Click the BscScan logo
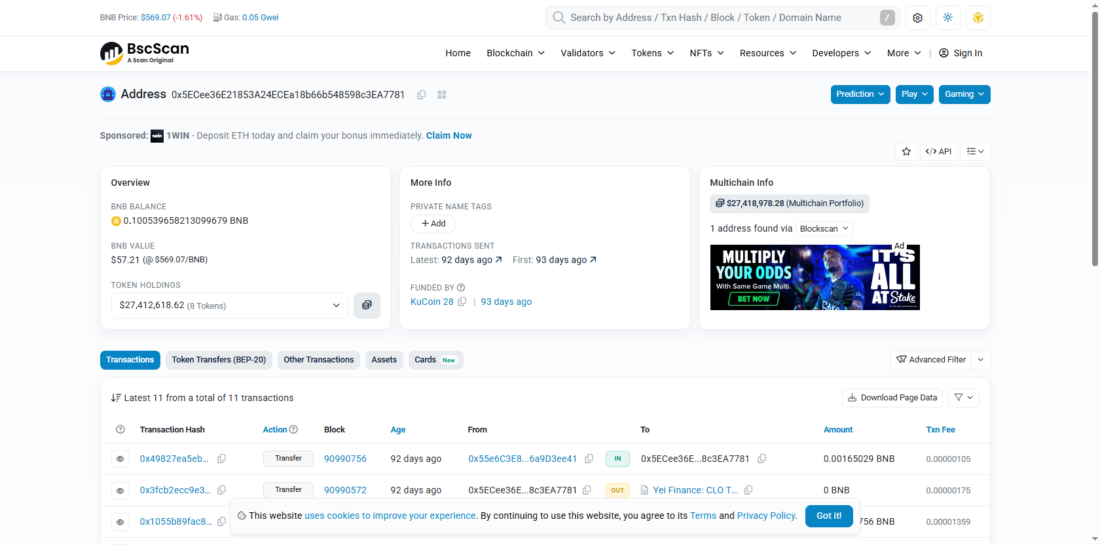The image size is (1100, 545). [145, 53]
